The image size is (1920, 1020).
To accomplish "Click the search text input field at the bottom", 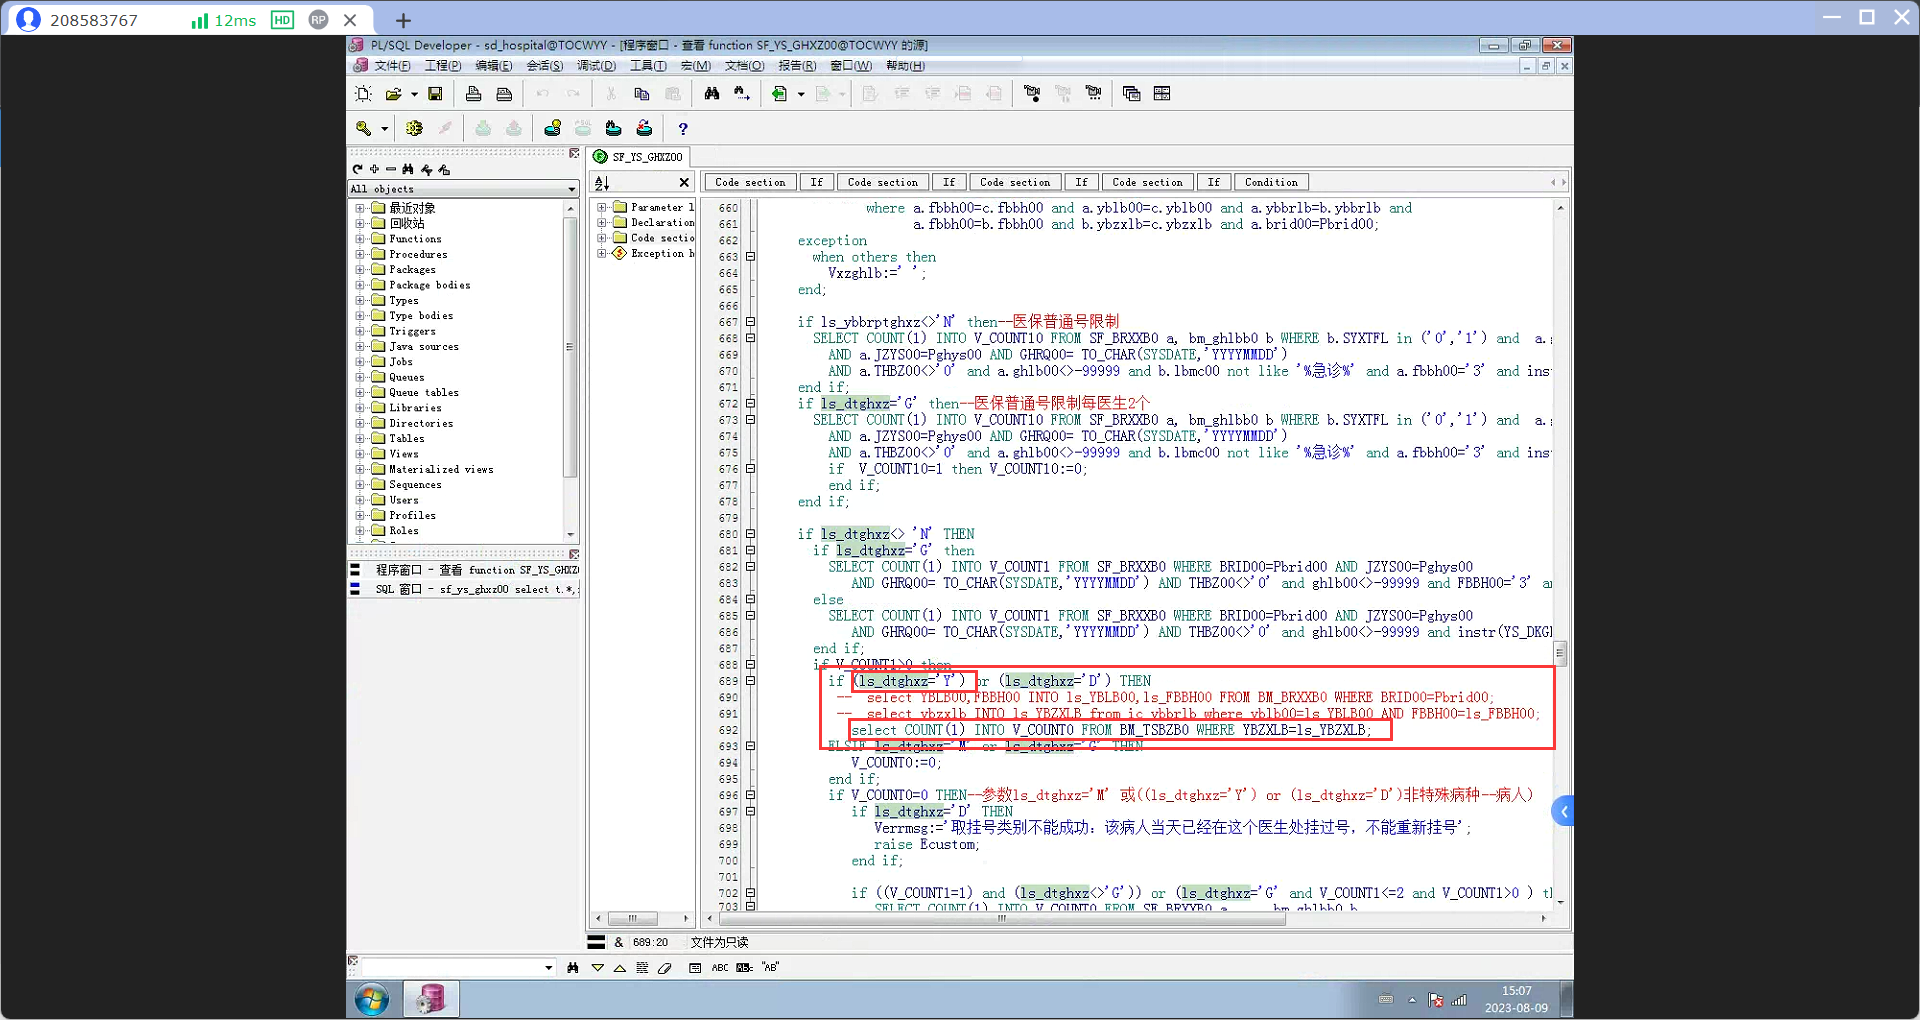I will (450, 968).
